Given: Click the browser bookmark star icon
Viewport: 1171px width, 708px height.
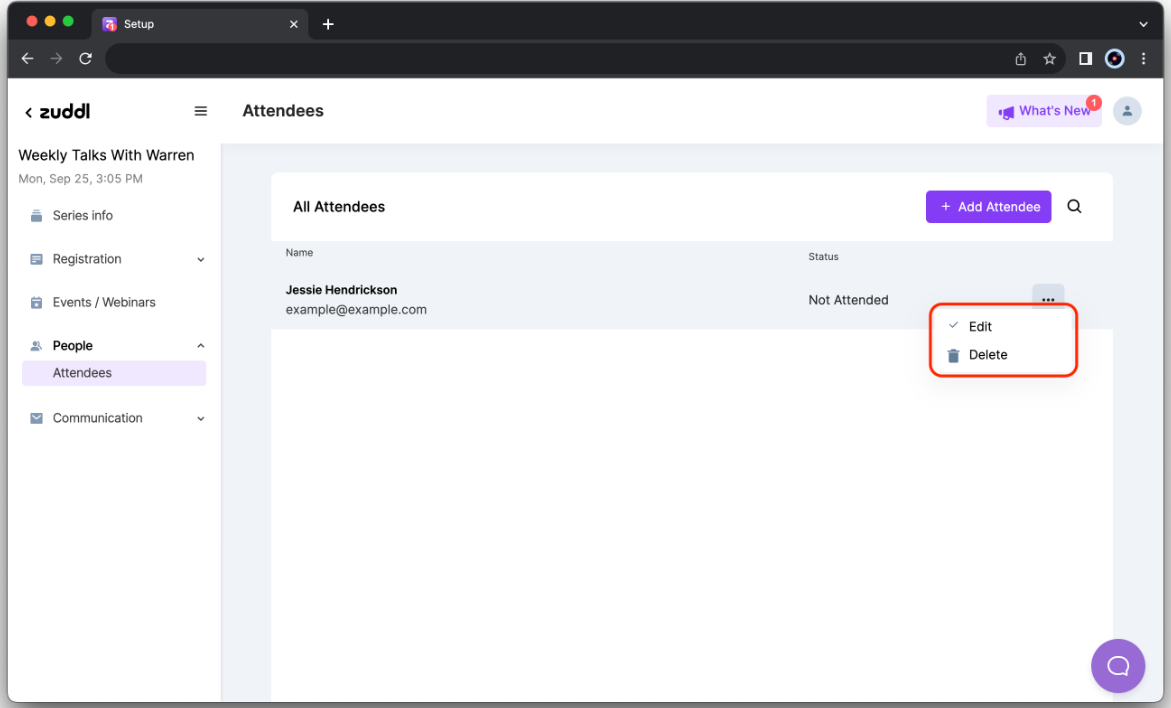Looking at the screenshot, I should coord(1049,59).
